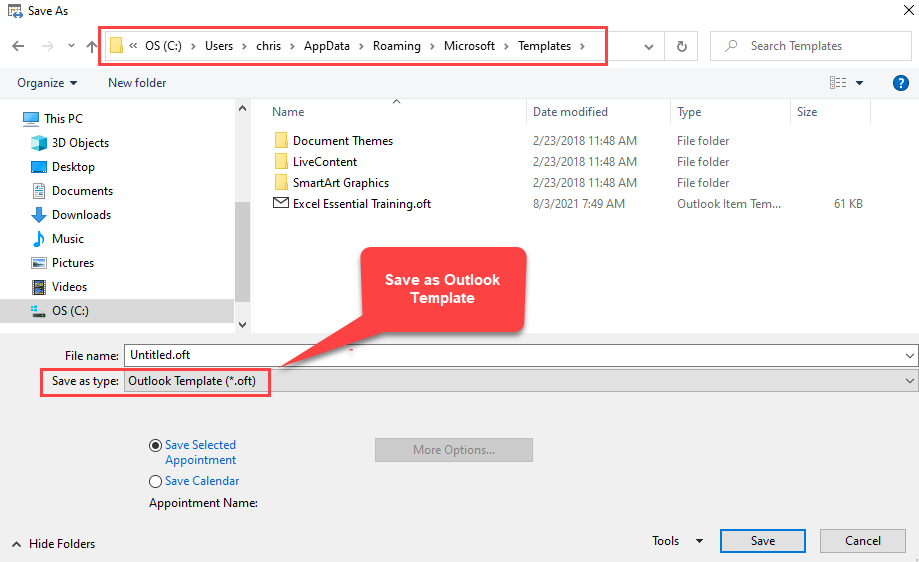Image resolution: width=919 pixels, height=562 pixels.
Task: Expand the address bar history dropdown
Action: (649, 46)
